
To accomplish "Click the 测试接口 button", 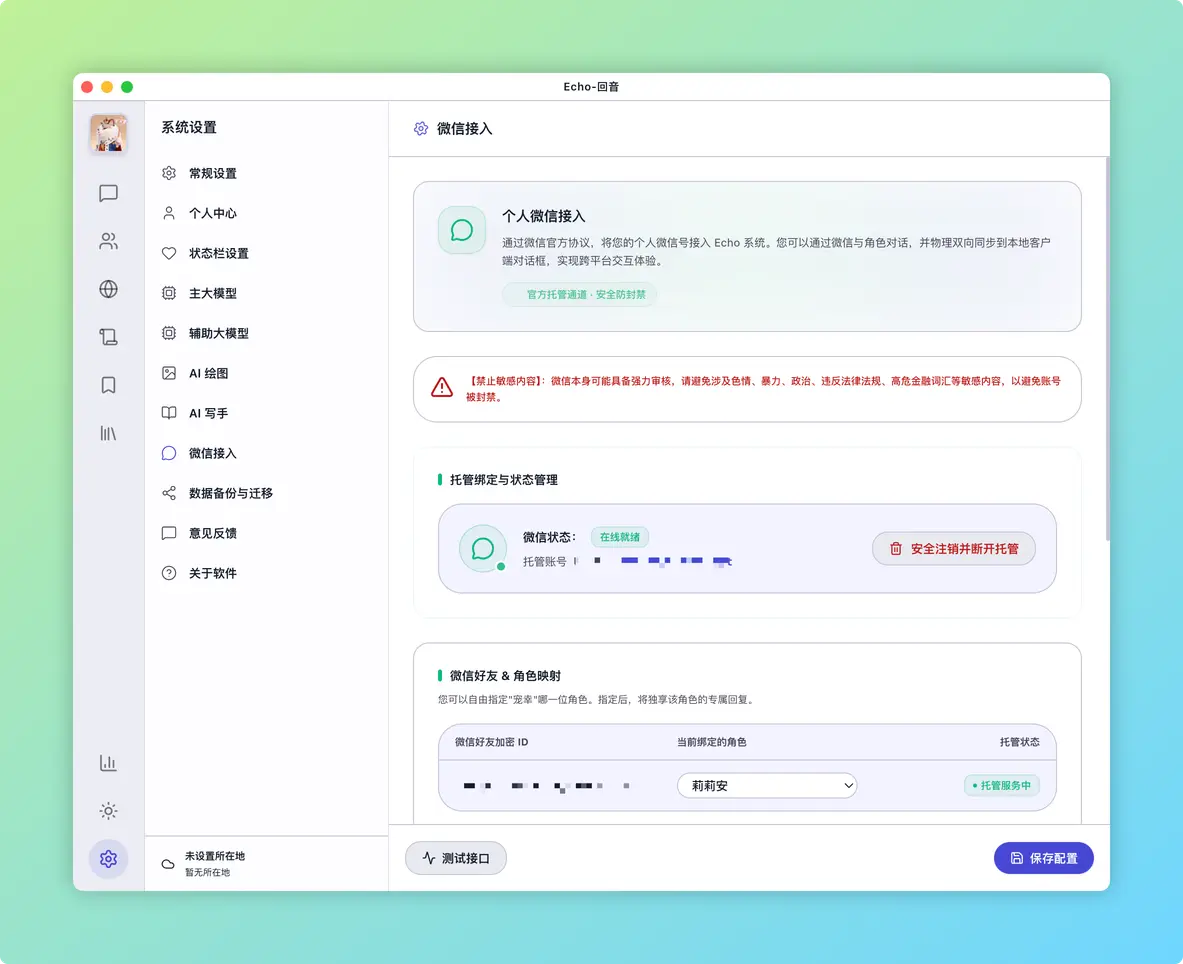I will tap(456, 858).
